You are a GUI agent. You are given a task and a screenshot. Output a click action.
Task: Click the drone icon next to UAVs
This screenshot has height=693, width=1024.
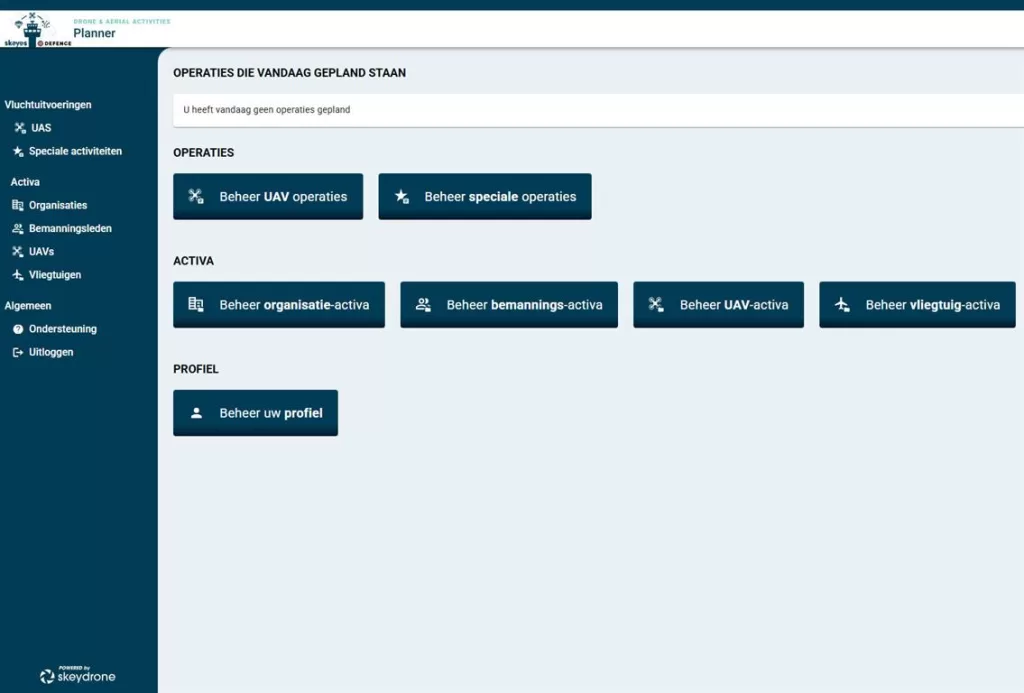click(x=17, y=252)
